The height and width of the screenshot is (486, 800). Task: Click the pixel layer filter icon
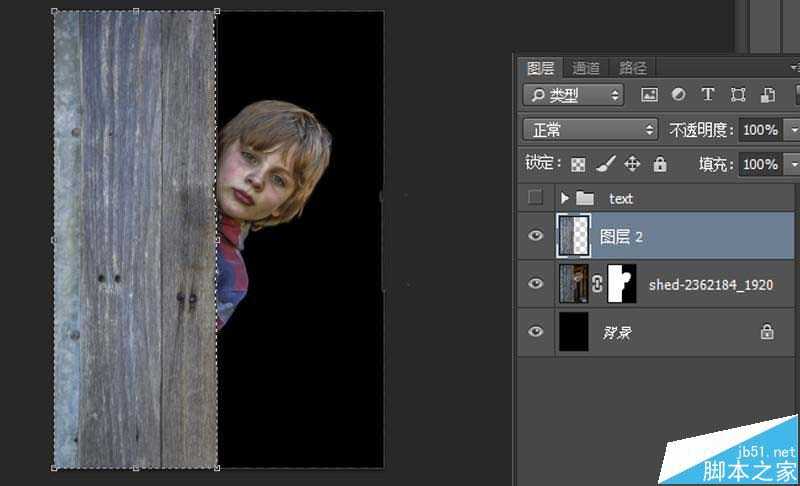coord(649,95)
